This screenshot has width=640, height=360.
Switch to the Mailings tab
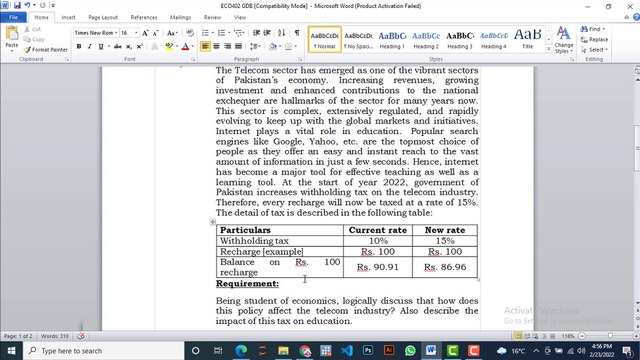tap(180, 17)
